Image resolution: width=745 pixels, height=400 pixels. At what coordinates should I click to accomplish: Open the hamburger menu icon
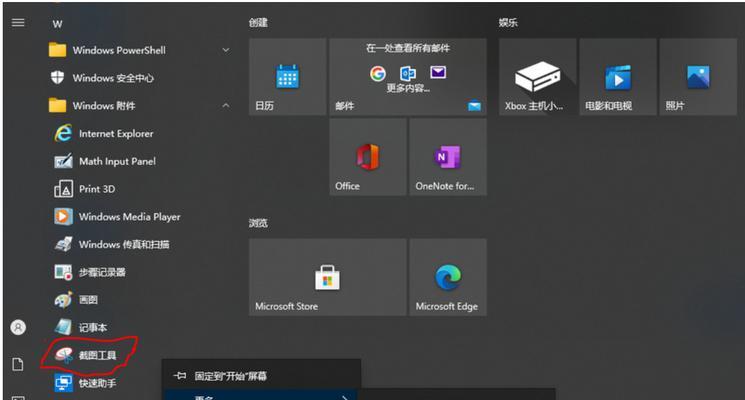point(18,22)
